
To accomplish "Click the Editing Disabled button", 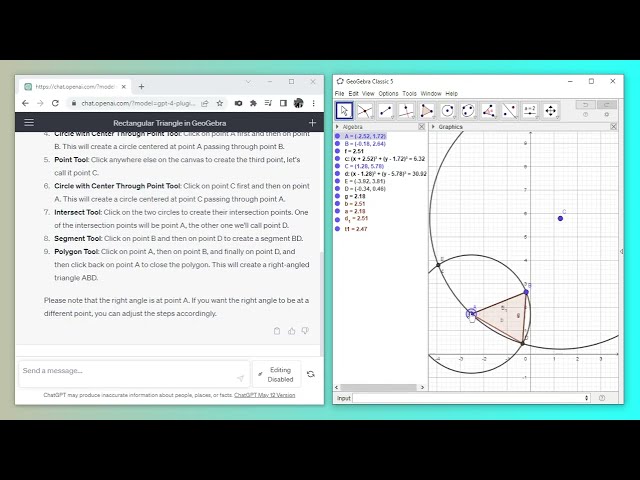I will point(276,374).
